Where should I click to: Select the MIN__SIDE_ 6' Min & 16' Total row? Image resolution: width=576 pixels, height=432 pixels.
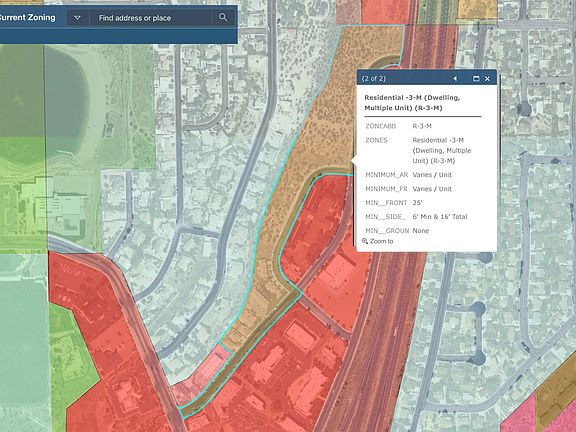(423, 217)
